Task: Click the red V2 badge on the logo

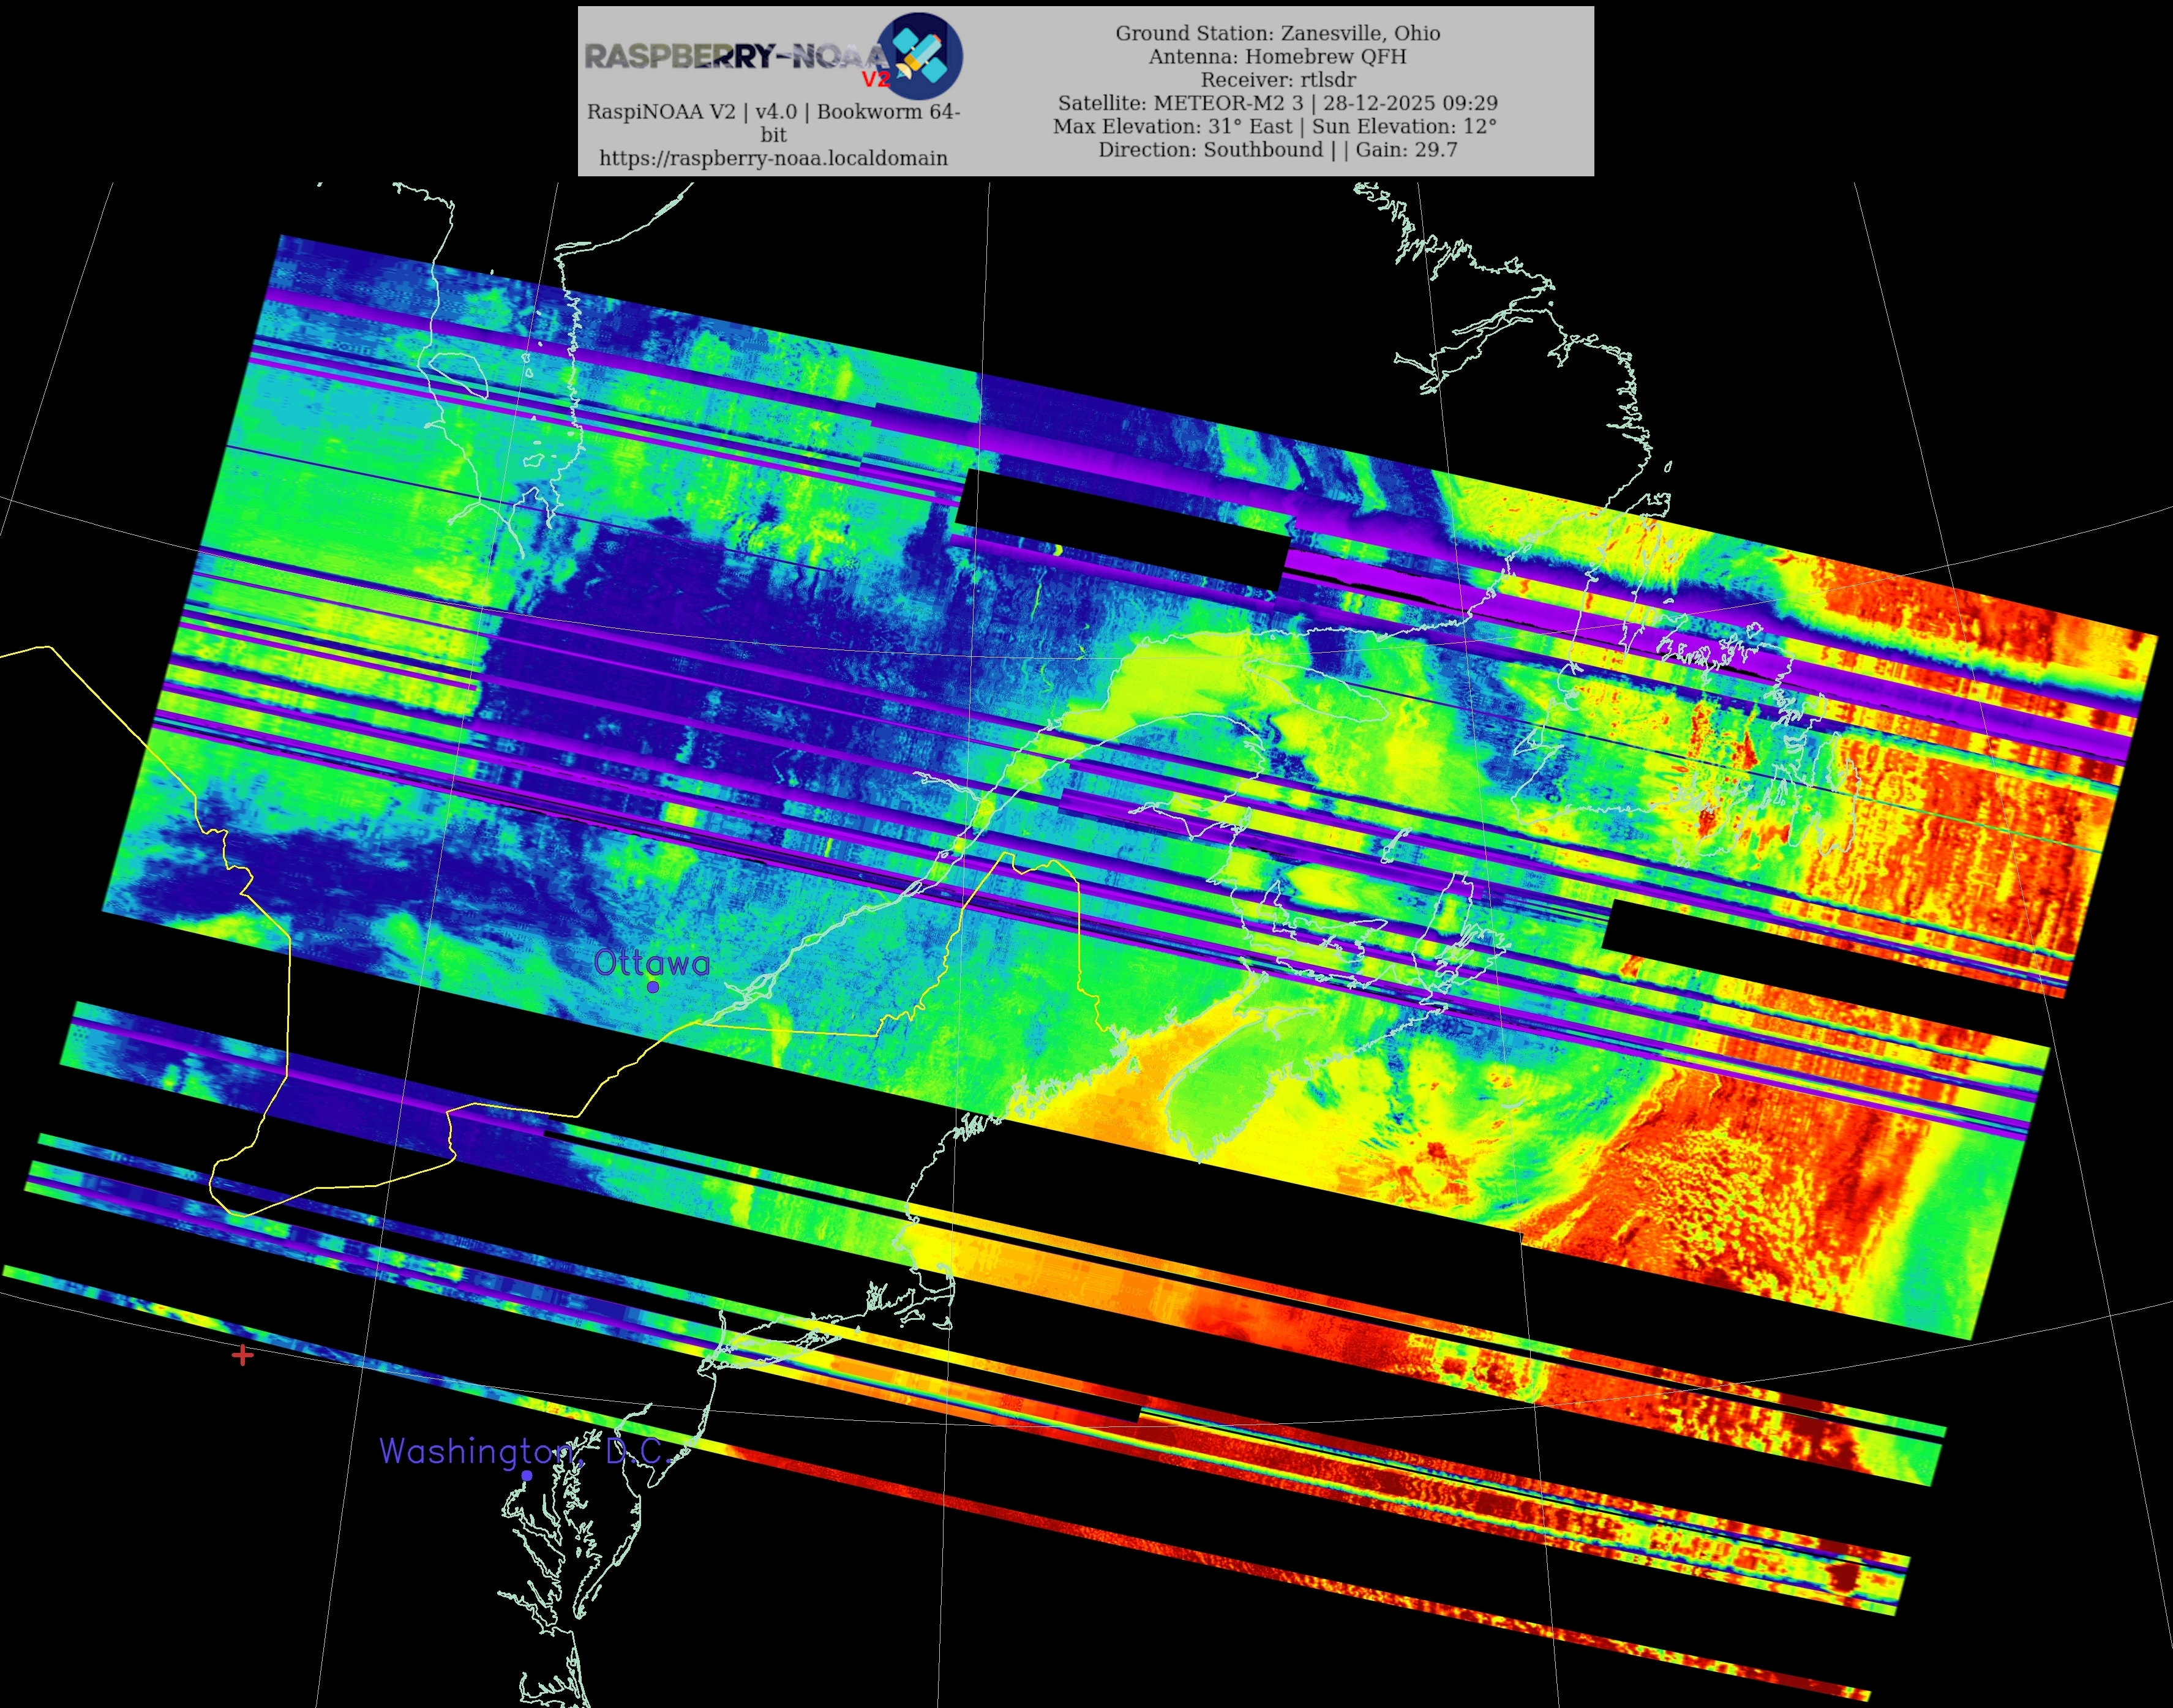Action: pyautogui.click(x=876, y=80)
